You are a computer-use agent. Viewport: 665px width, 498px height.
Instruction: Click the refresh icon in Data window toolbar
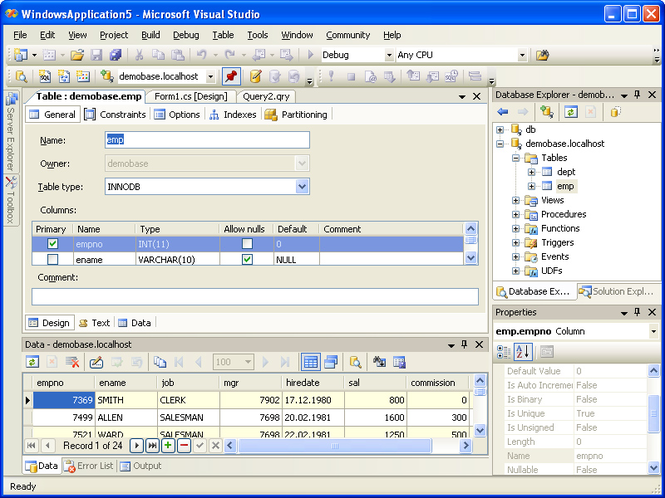point(32,362)
